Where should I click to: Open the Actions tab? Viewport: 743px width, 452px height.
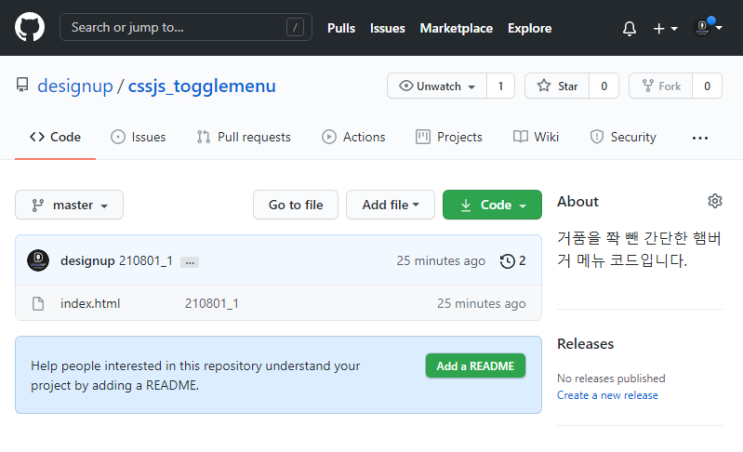coord(353,137)
